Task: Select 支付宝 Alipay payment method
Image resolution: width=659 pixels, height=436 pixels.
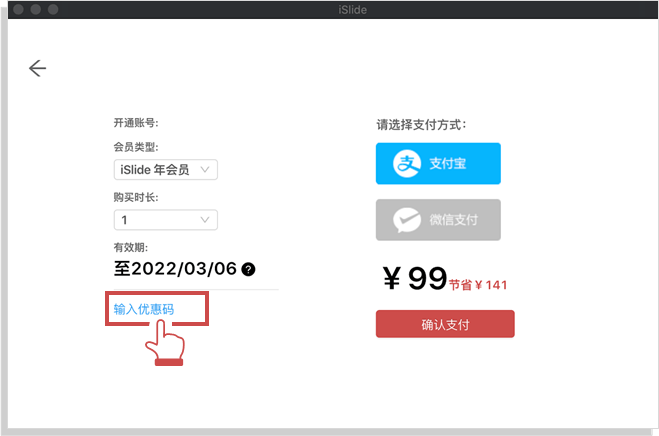Action: pos(438,164)
